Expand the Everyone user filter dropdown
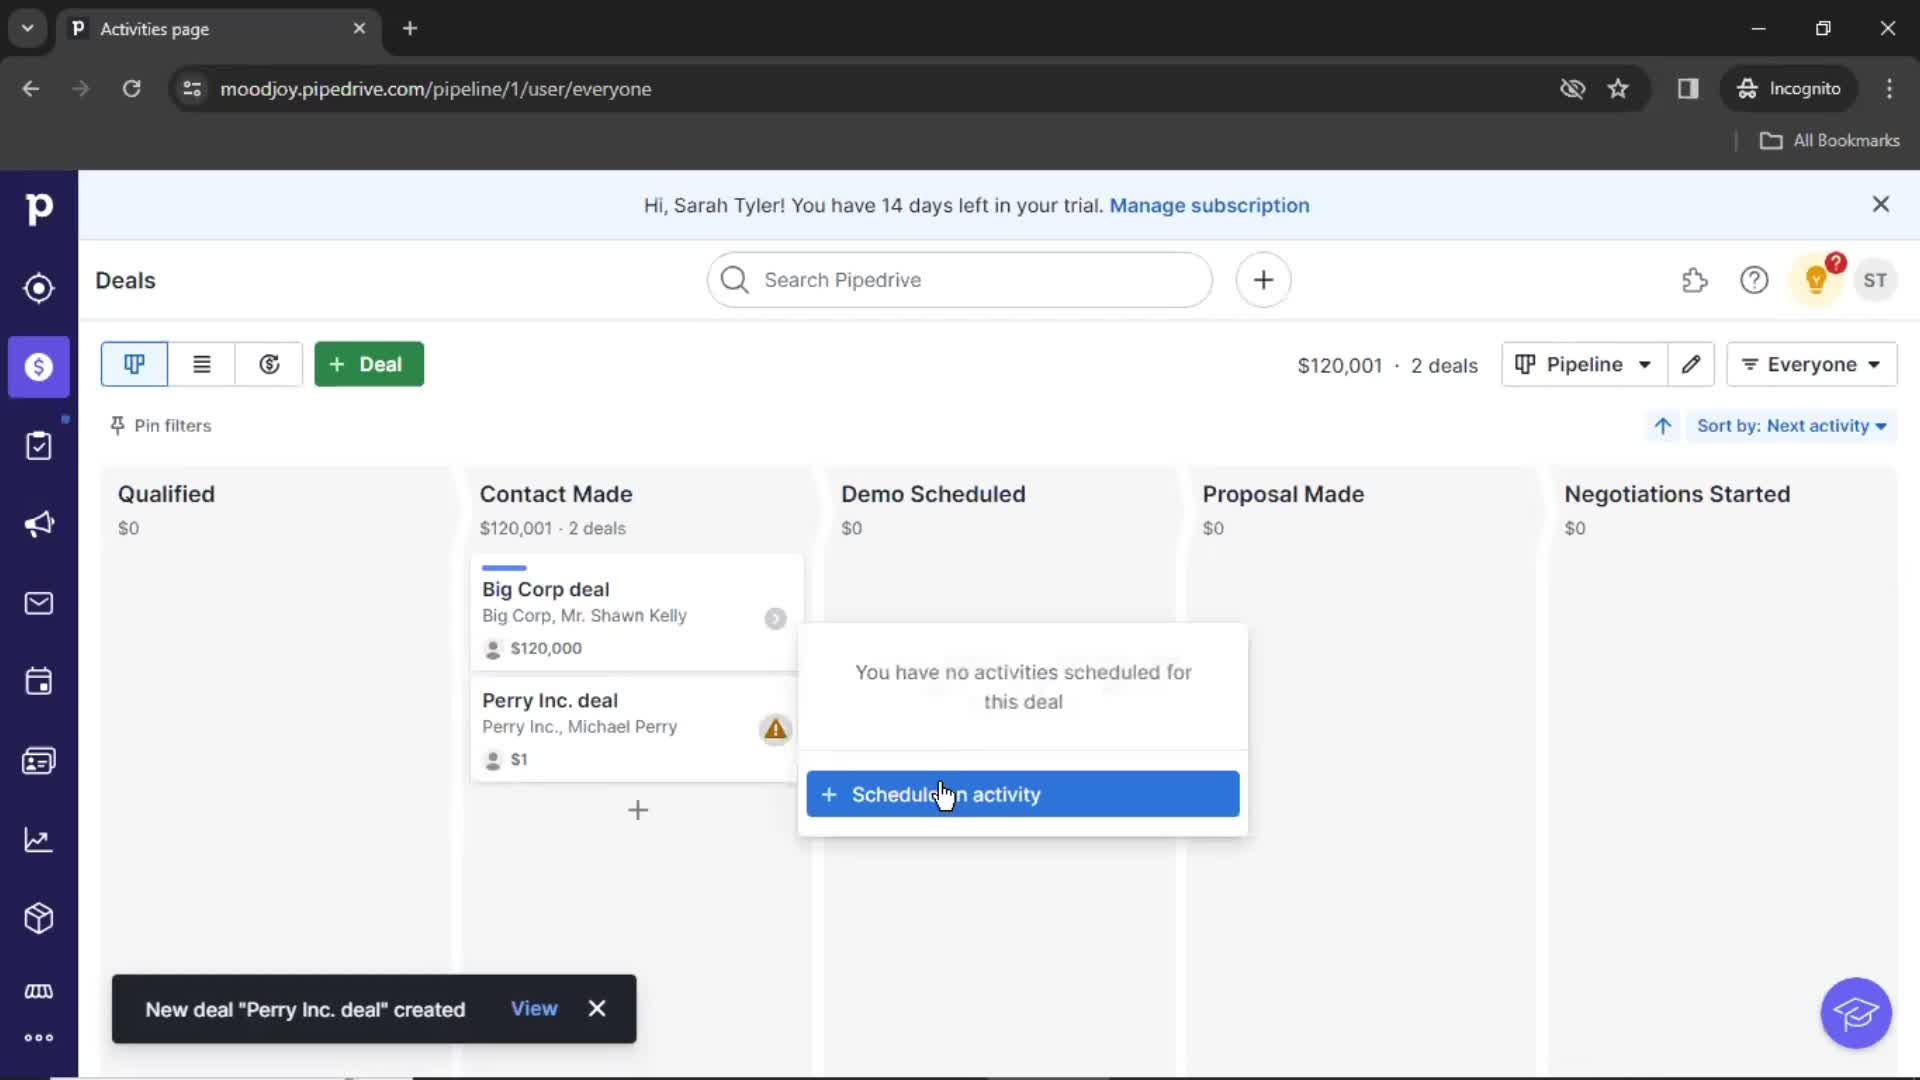Image resolution: width=1920 pixels, height=1080 pixels. click(1813, 363)
